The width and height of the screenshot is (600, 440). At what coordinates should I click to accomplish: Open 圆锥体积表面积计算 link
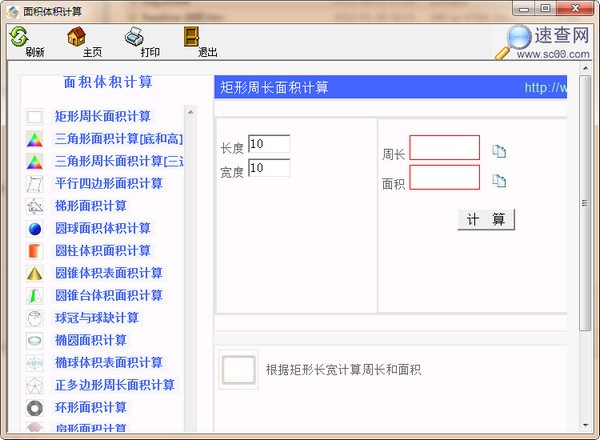tap(109, 273)
